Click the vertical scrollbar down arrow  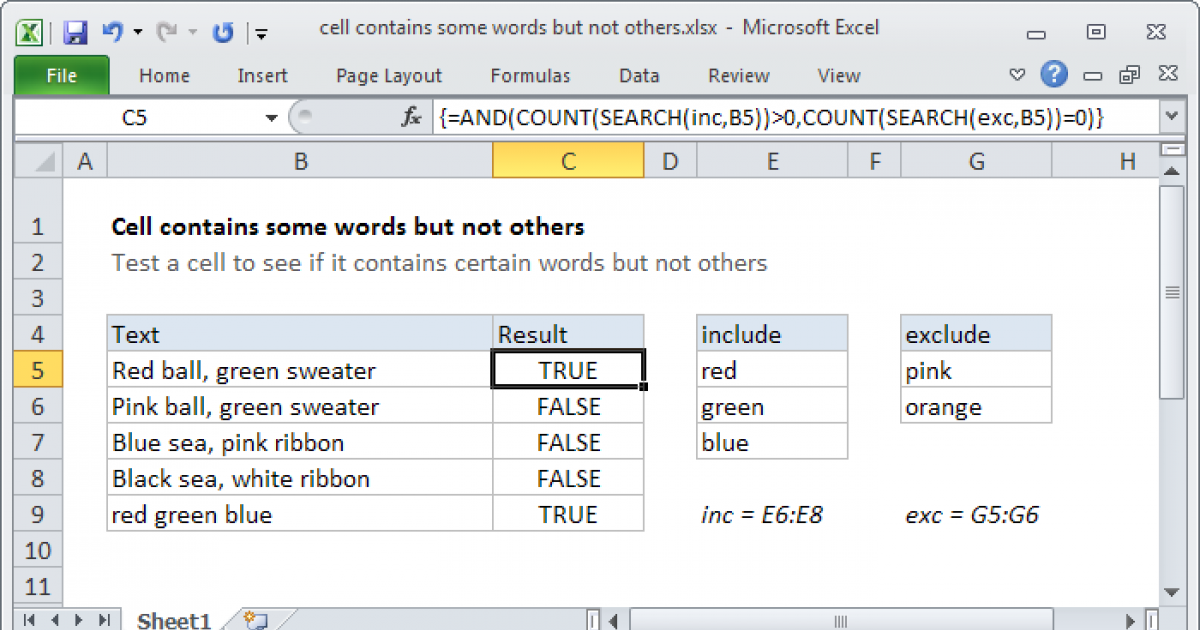pyautogui.click(x=1171, y=590)
